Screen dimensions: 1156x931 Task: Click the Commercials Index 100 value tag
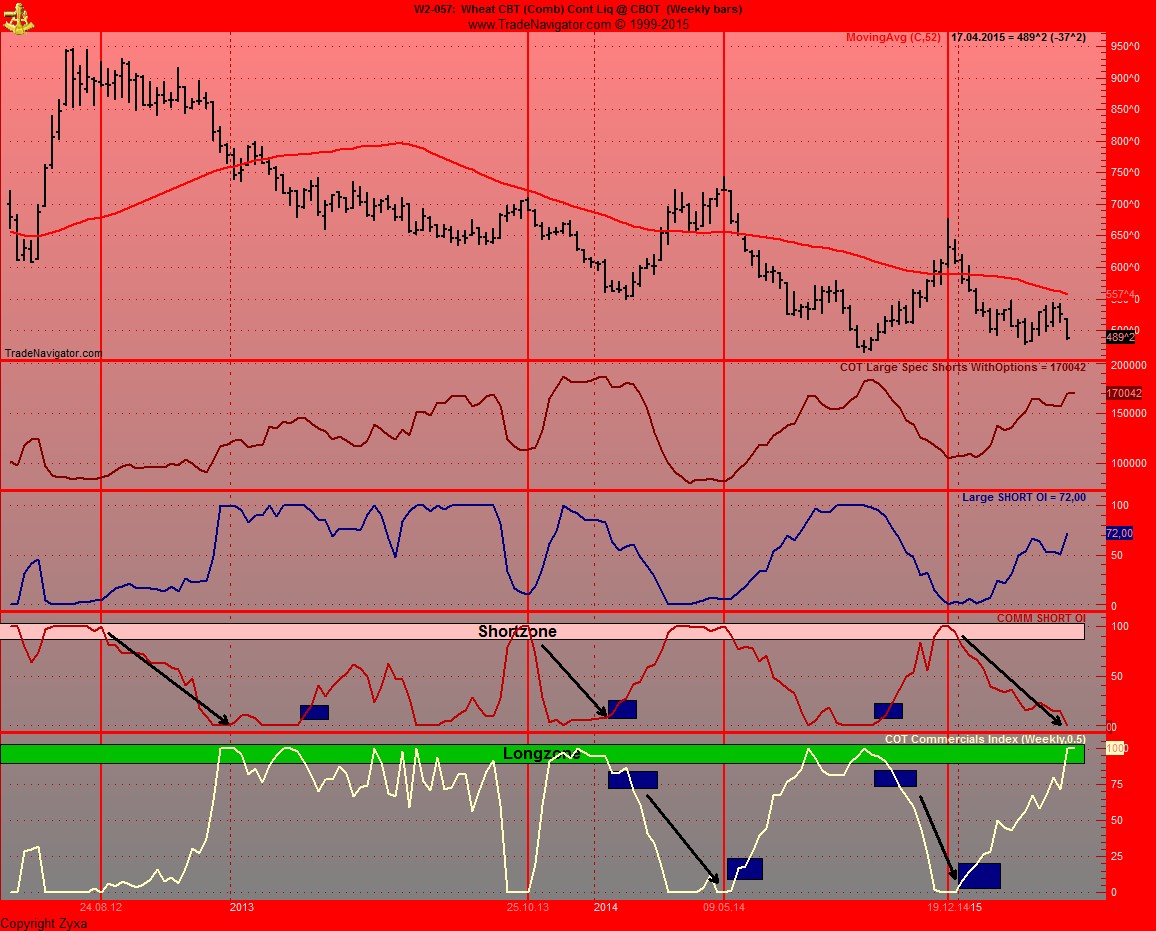1116,748
